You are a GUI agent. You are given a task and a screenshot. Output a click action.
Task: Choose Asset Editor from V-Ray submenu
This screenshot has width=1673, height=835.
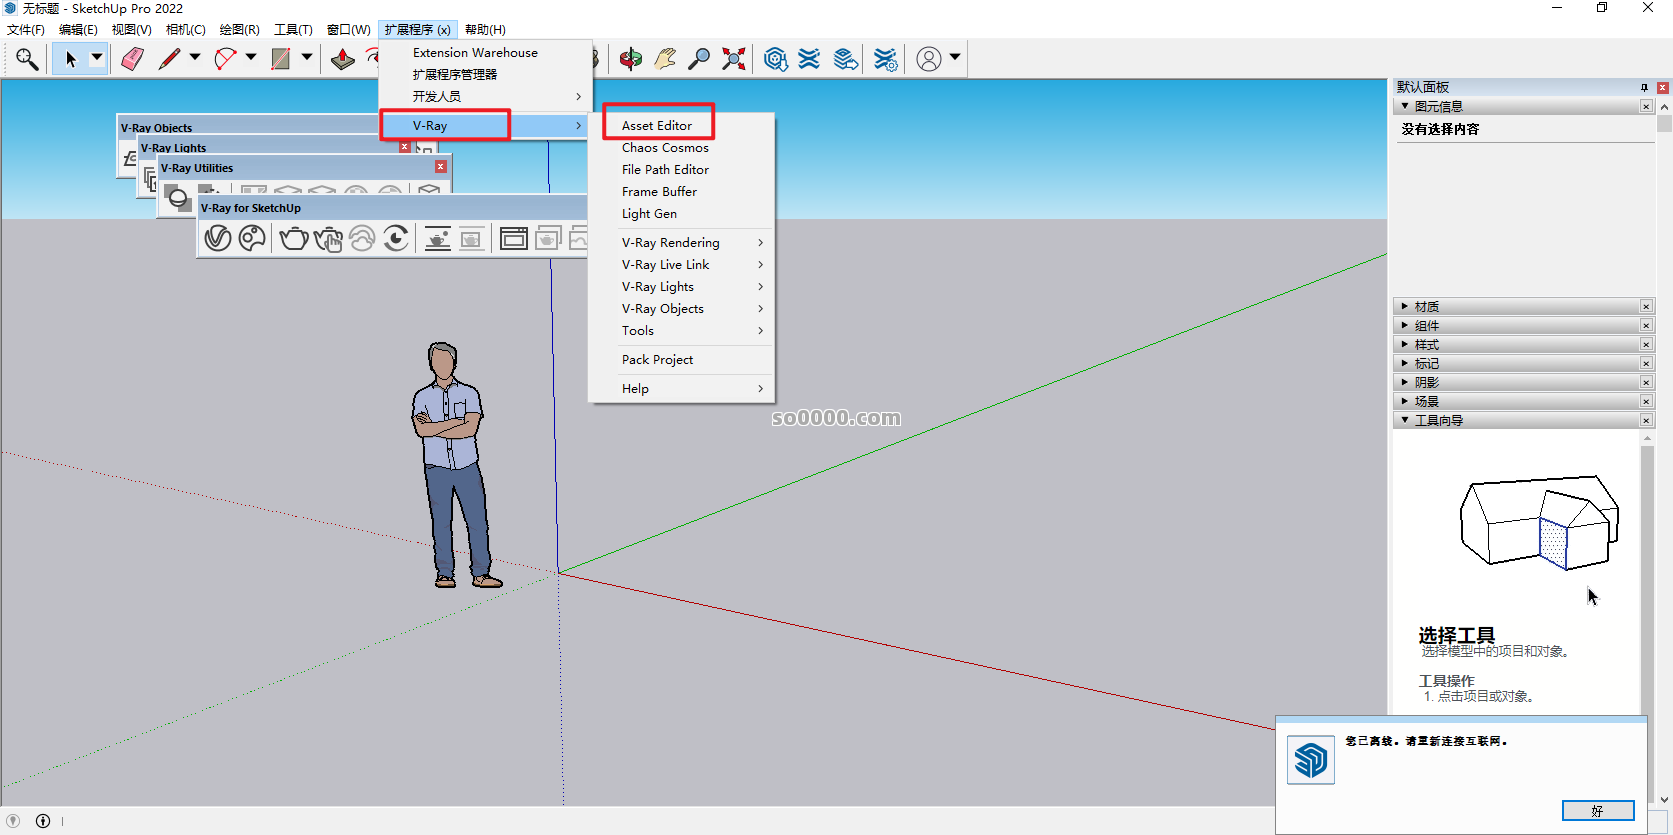click(x=657, y=125)
